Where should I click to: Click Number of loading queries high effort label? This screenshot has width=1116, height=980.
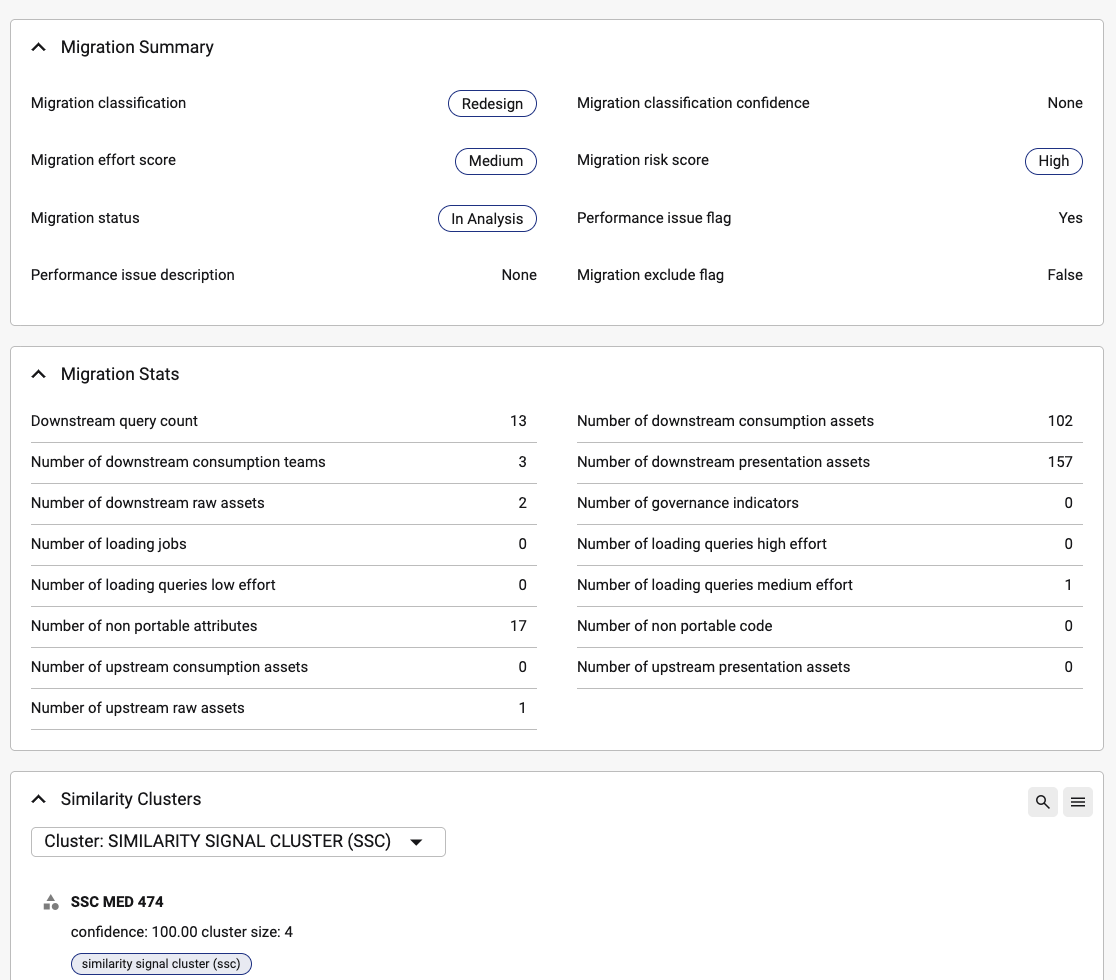[702, 544]
